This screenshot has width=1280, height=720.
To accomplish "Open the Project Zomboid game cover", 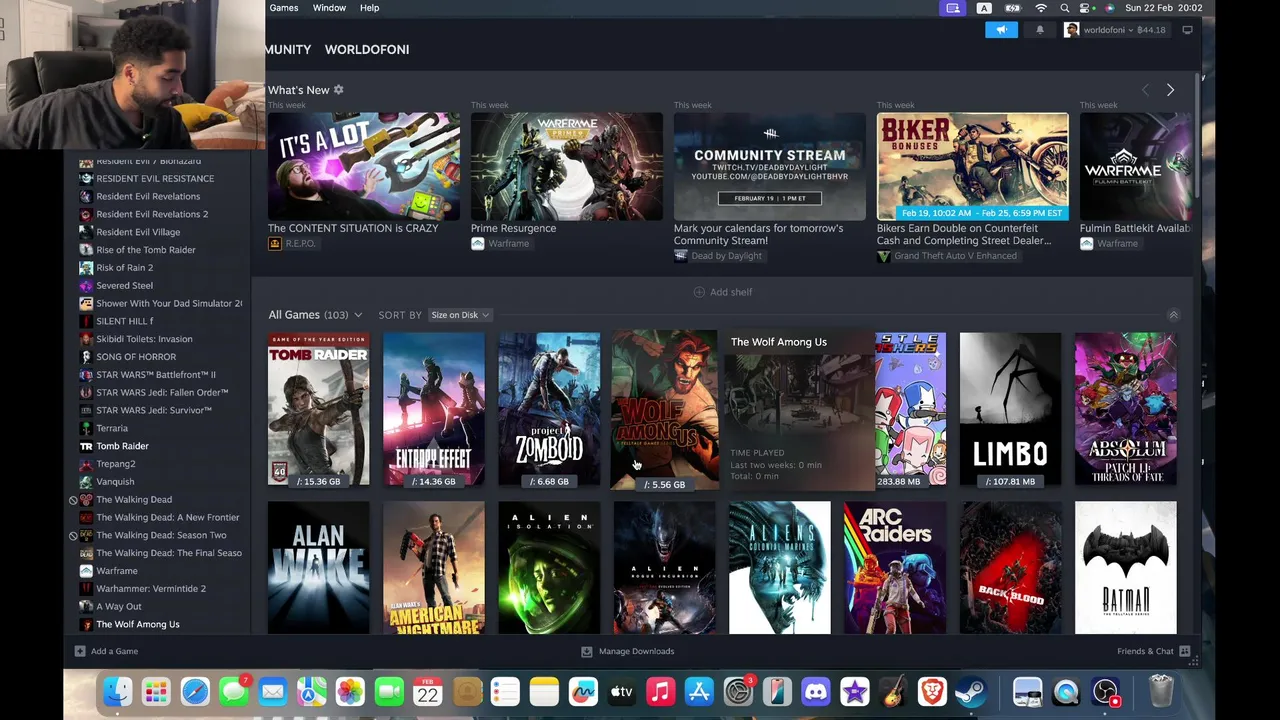I will pyautogui.click(x=549, y=409).
